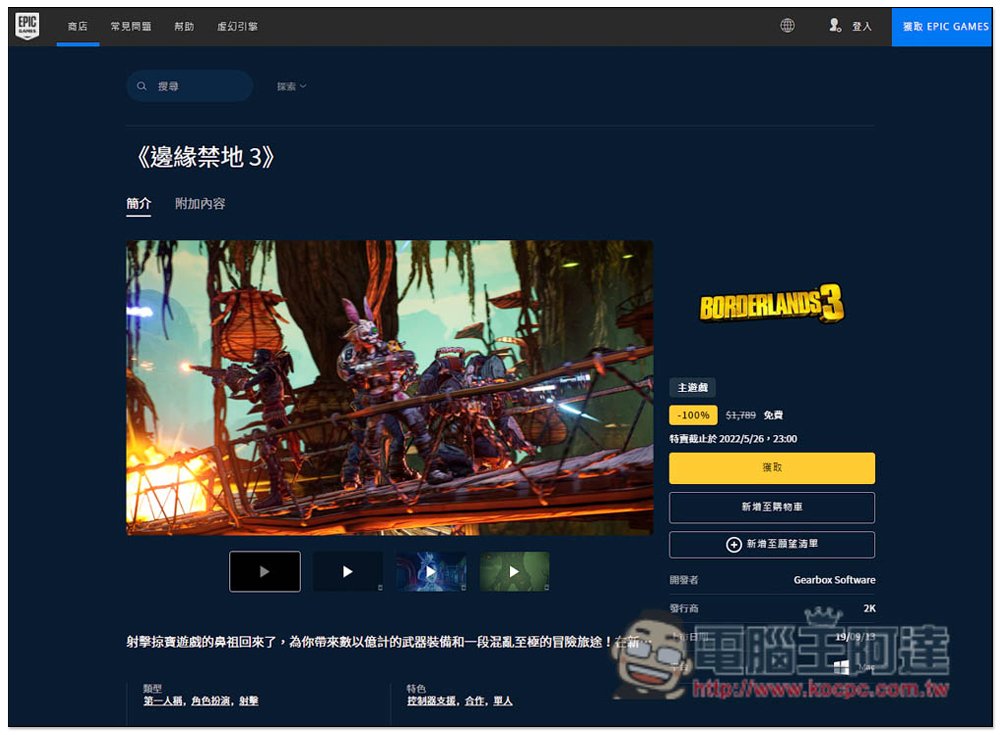
Task: Click the $1,789 original price
Action: click(x=740, y=415)
